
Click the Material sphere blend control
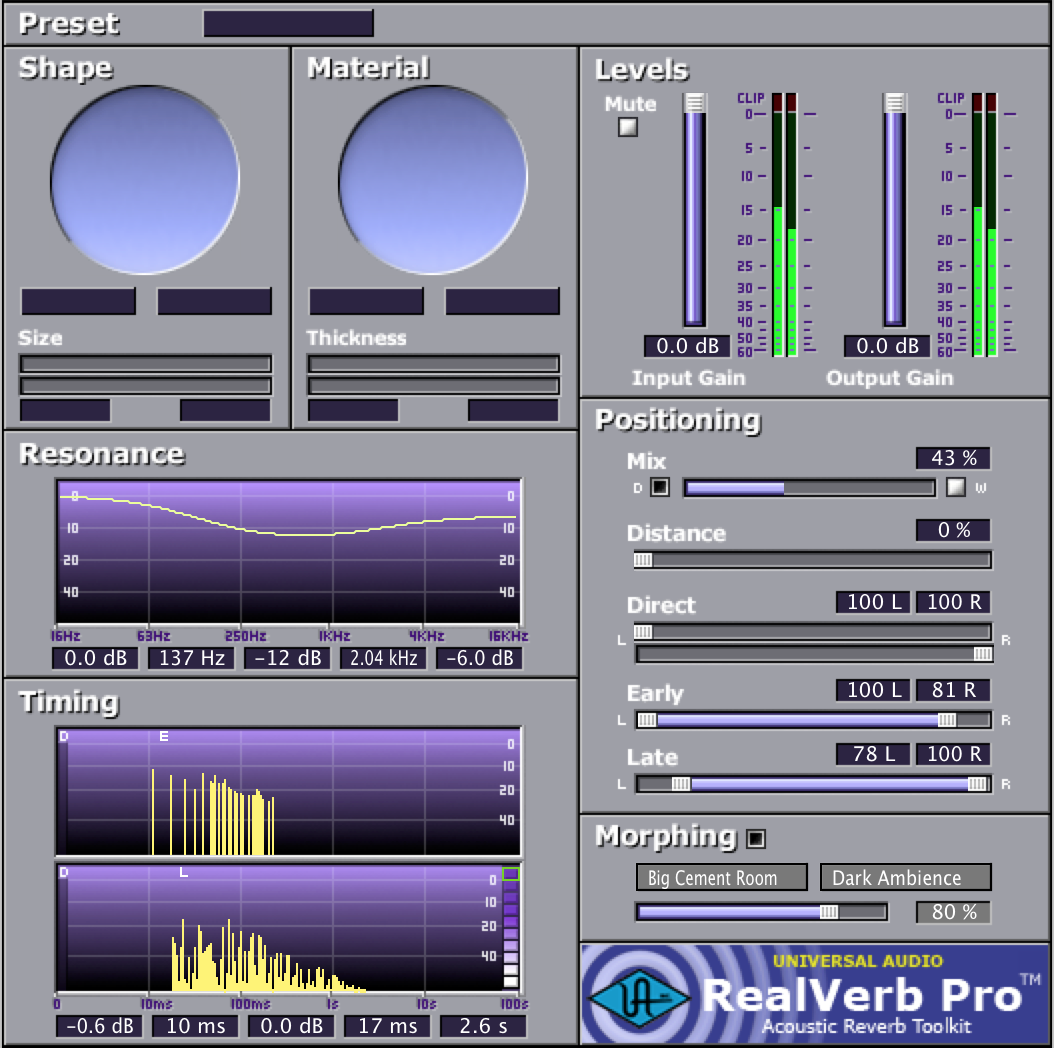(433, 179)
